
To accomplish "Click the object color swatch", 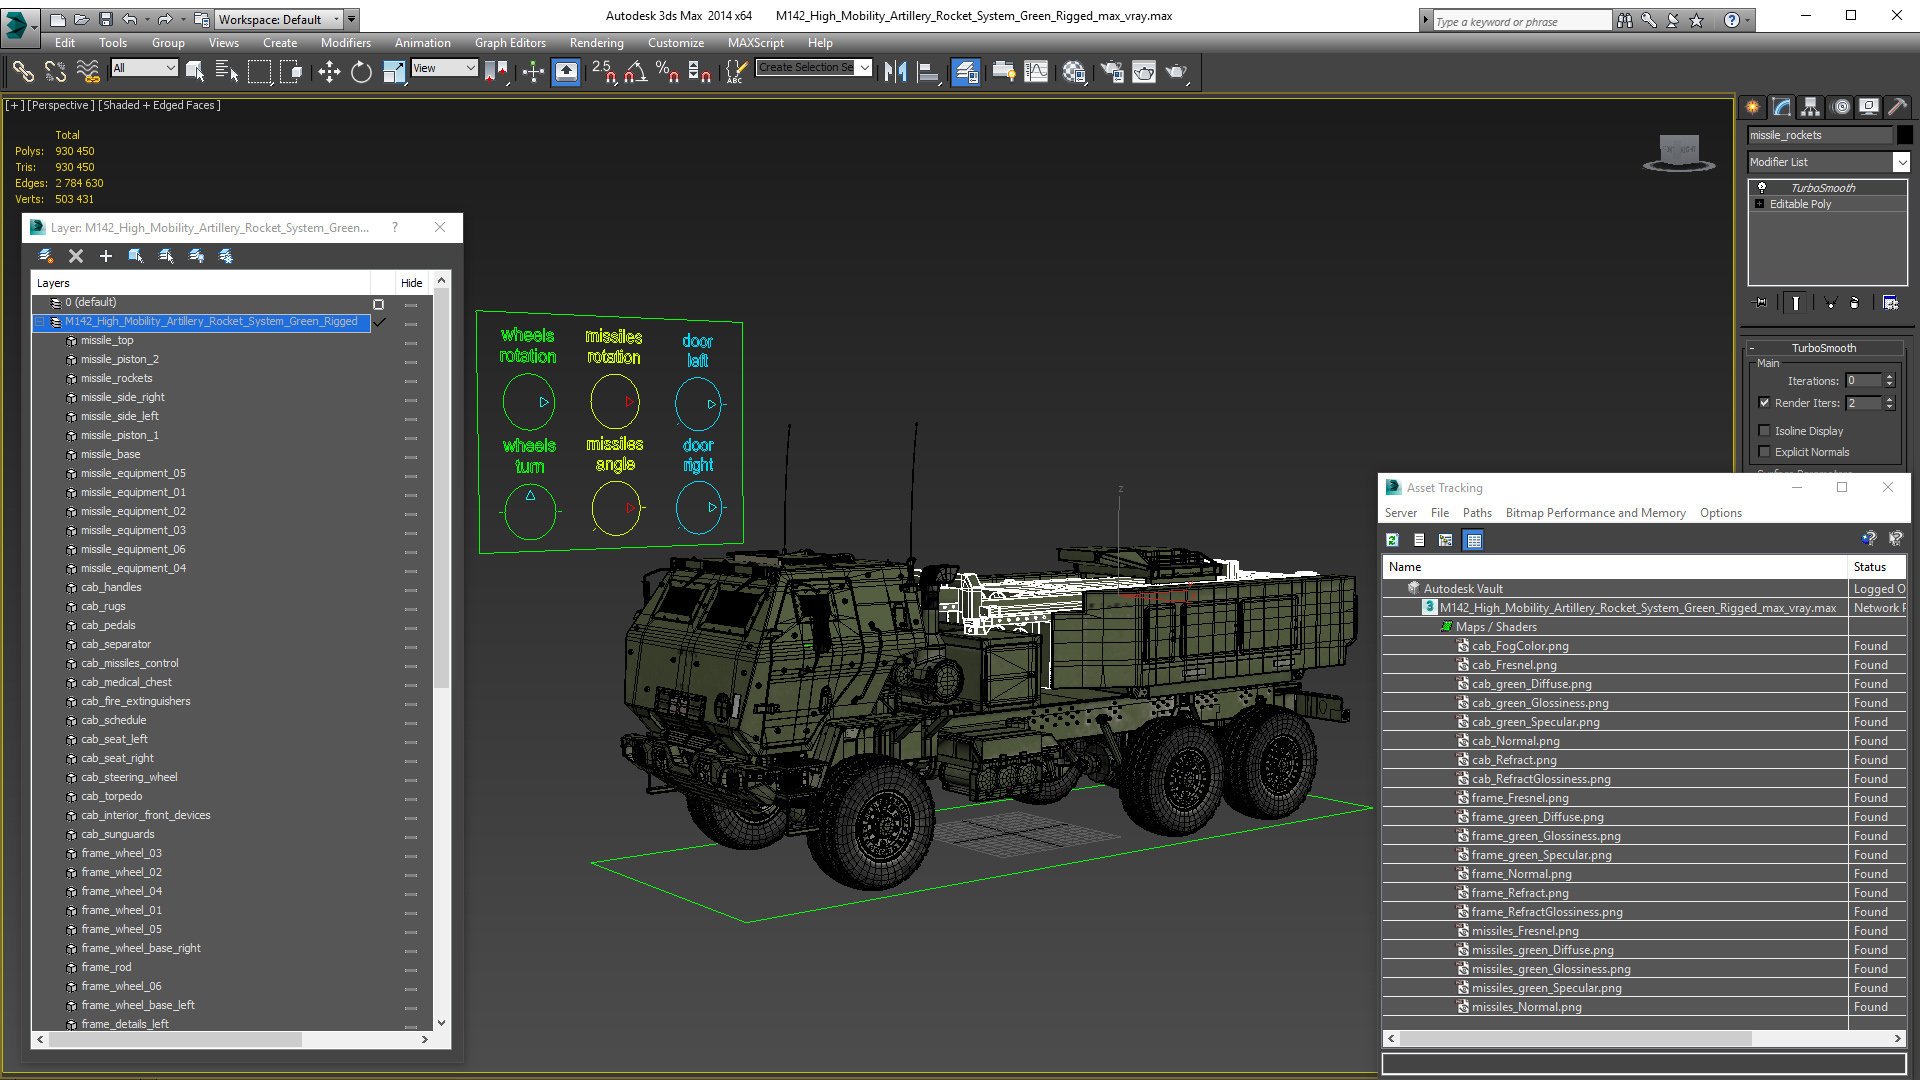I will click(1904, 135).
